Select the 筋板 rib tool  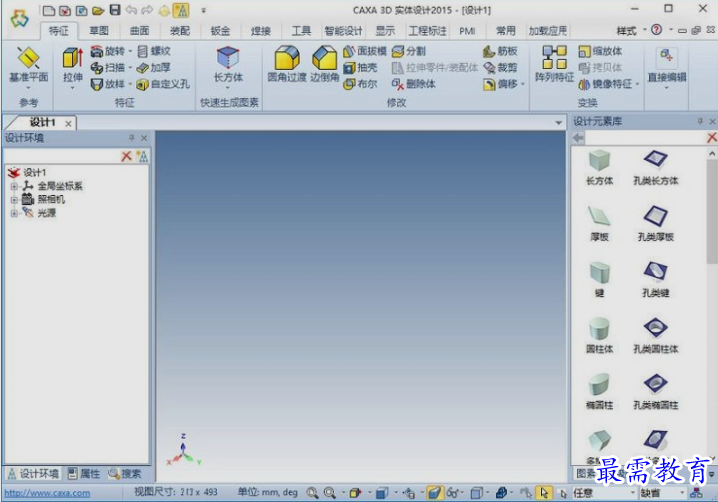click(500, 51)
